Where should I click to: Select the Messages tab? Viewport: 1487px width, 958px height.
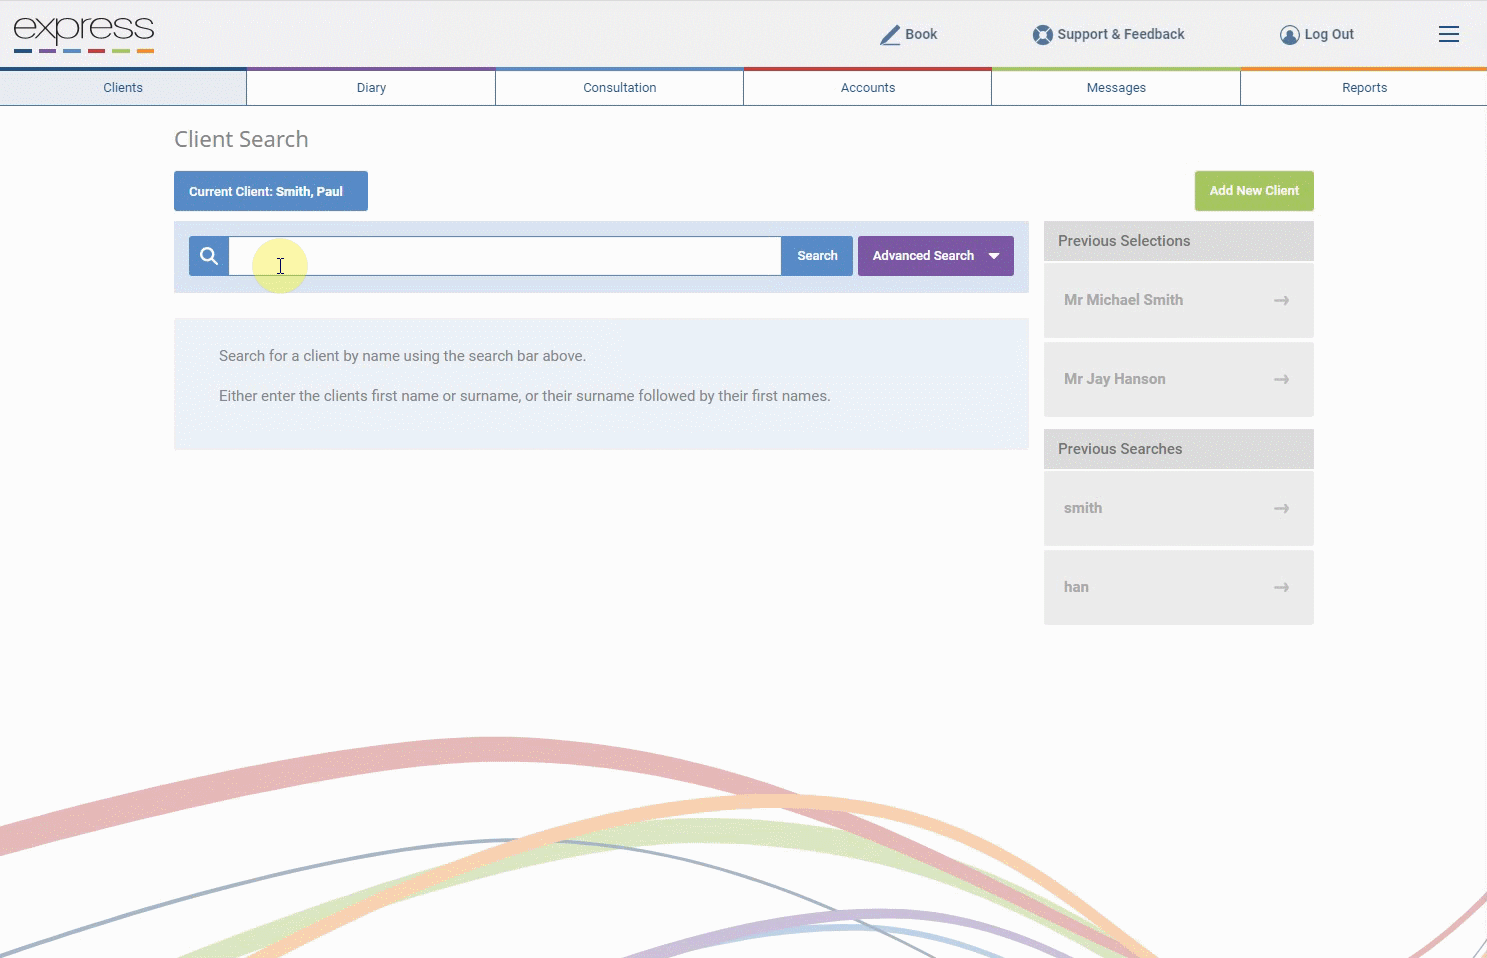[1116, 88]
